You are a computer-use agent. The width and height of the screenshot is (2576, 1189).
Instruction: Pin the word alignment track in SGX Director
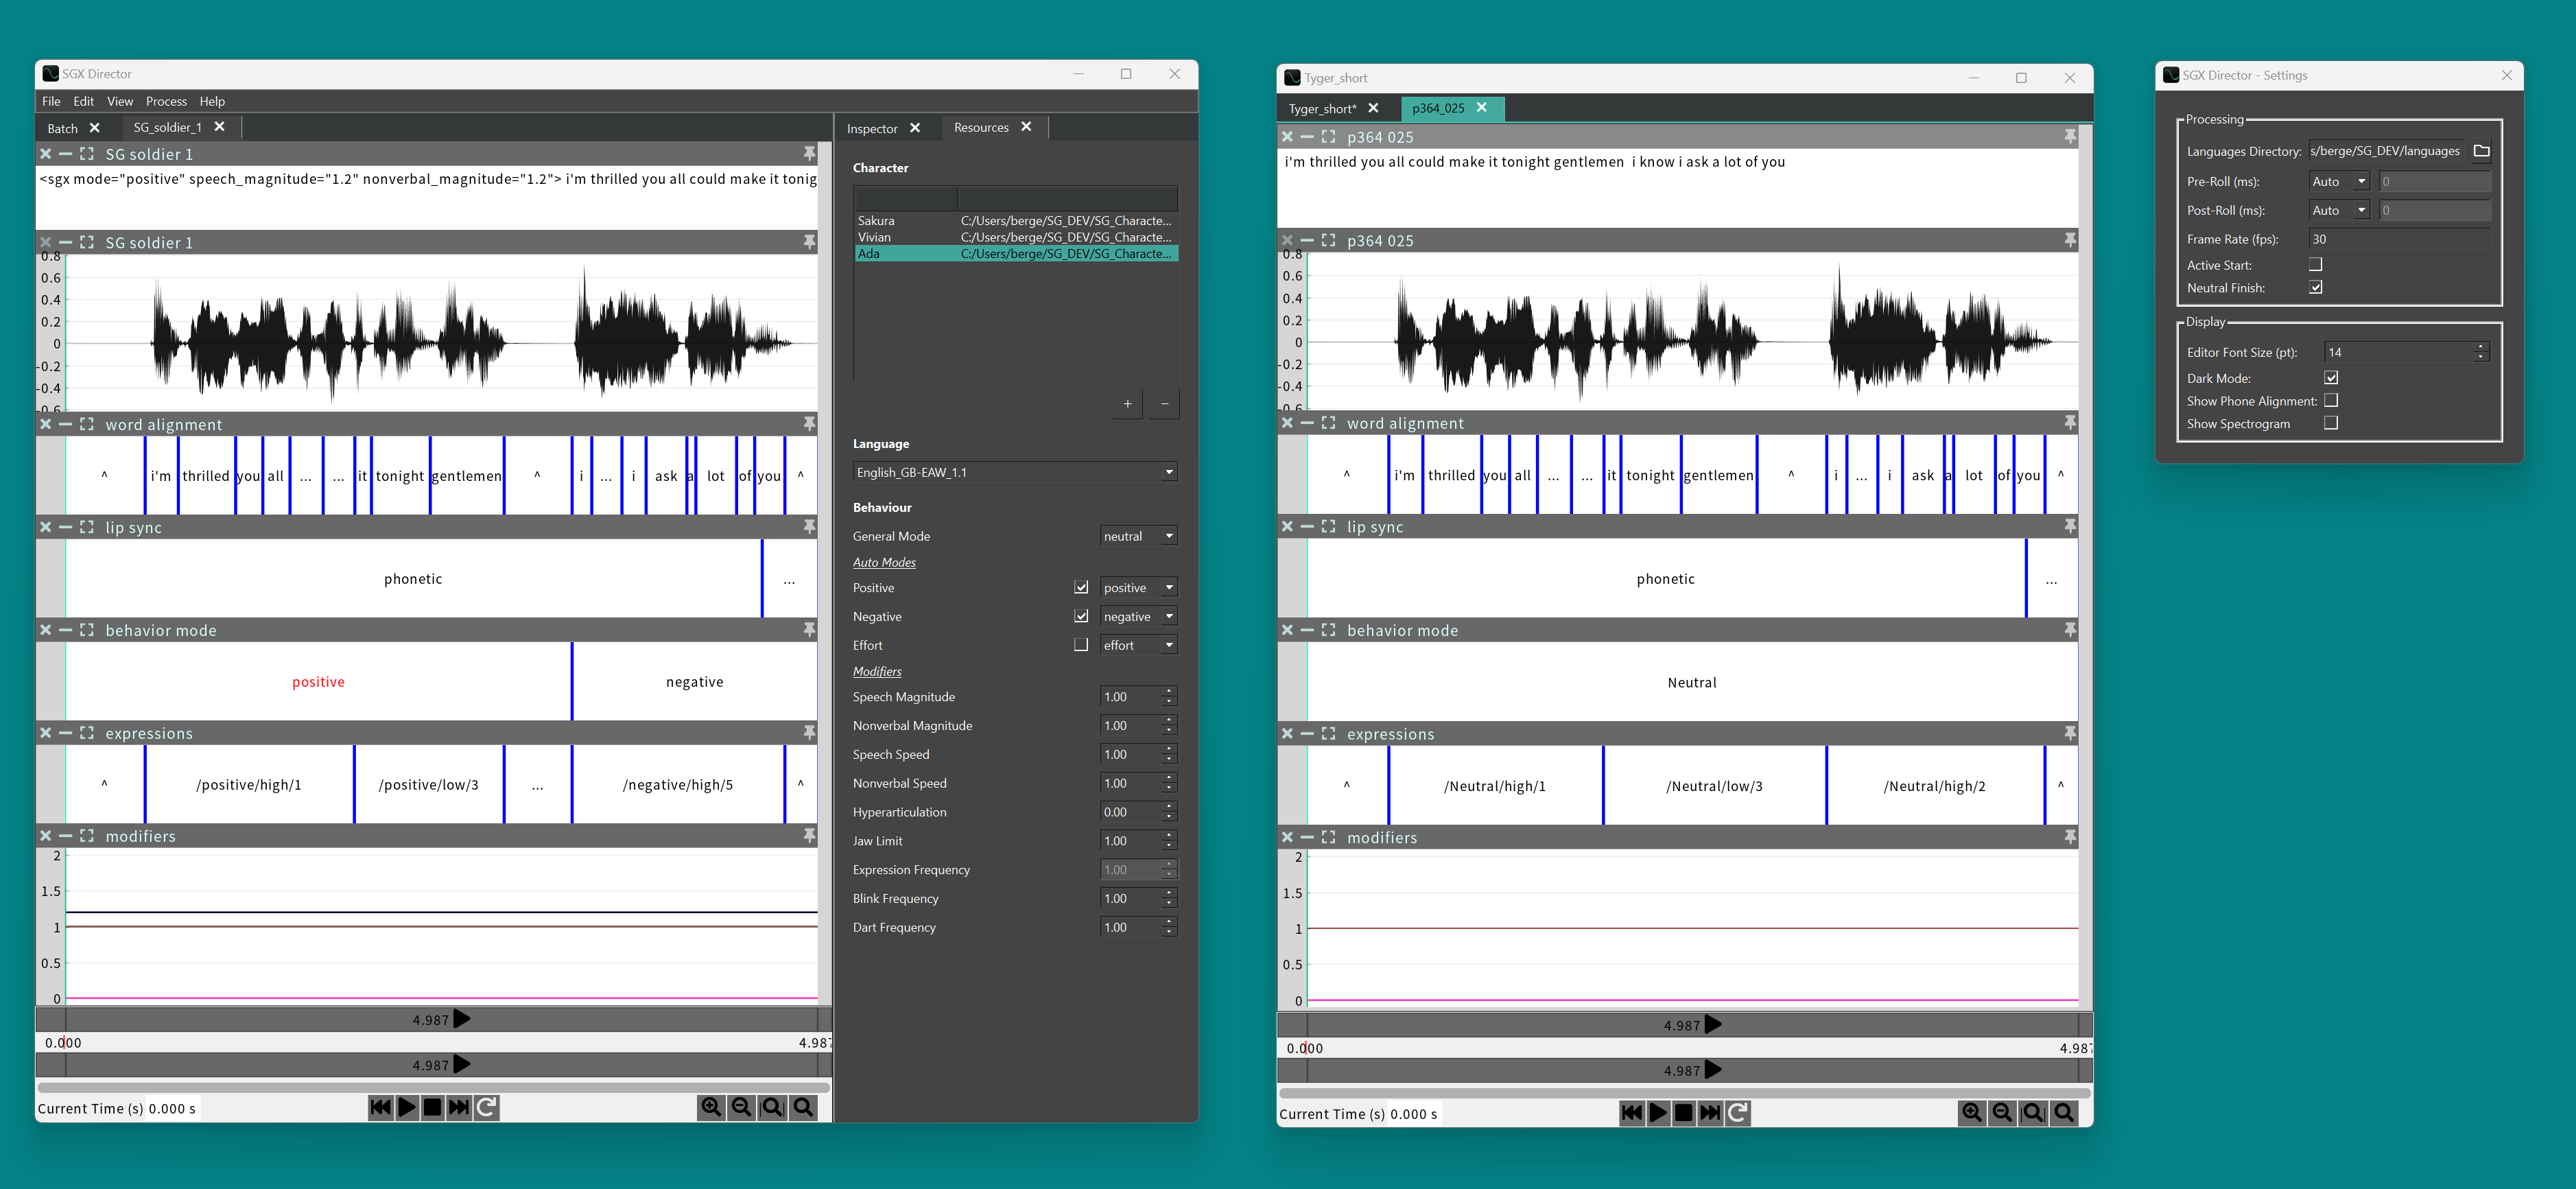click(x=809, y=424)
